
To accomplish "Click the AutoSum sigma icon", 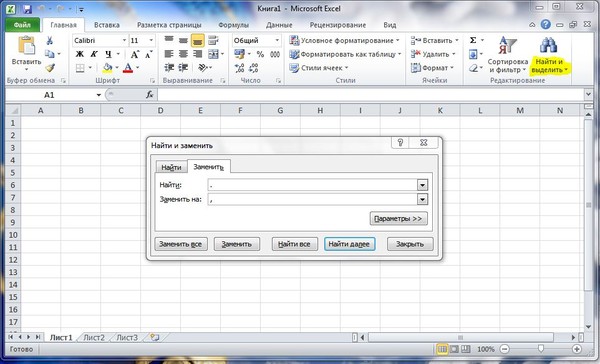I will click(473, 40).
